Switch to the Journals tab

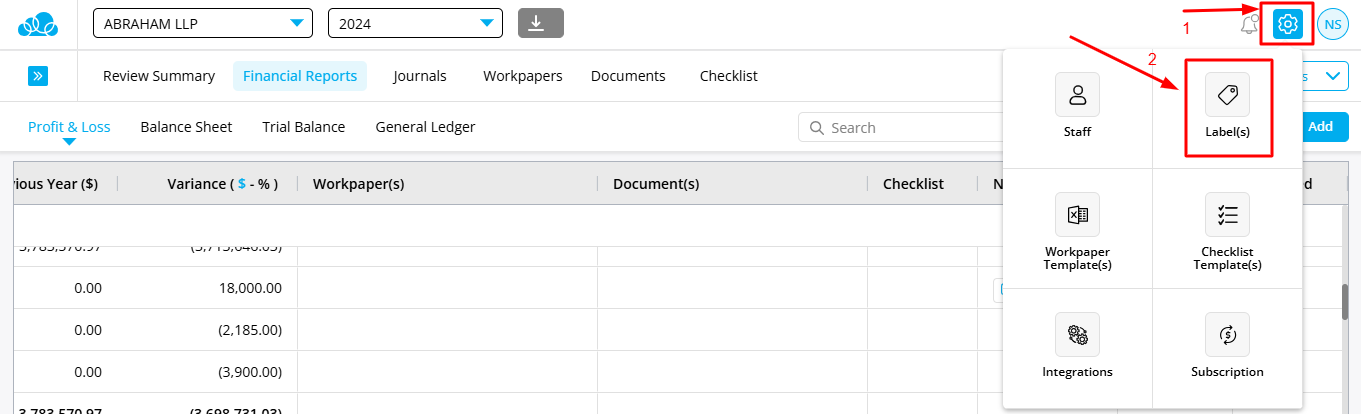pyautogui.click(x=420, y=76)
